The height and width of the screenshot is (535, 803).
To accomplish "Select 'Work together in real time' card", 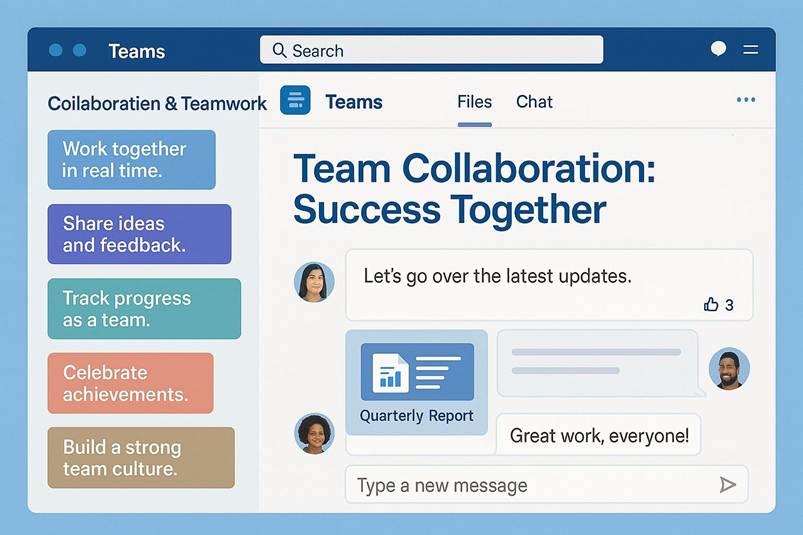I will [x=131, y=160].
